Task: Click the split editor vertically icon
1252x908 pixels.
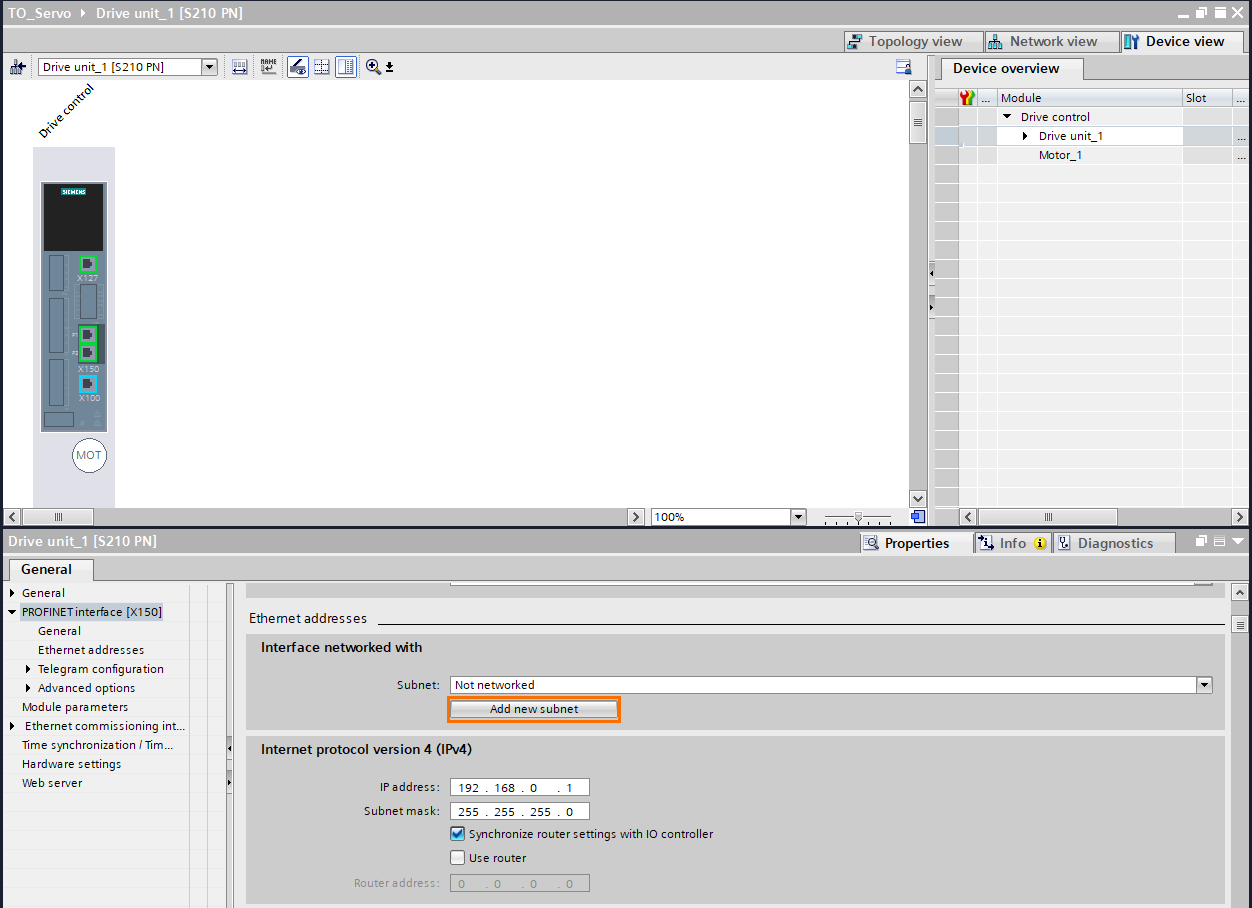Action: pyautogui.click(x=345, y=67)
